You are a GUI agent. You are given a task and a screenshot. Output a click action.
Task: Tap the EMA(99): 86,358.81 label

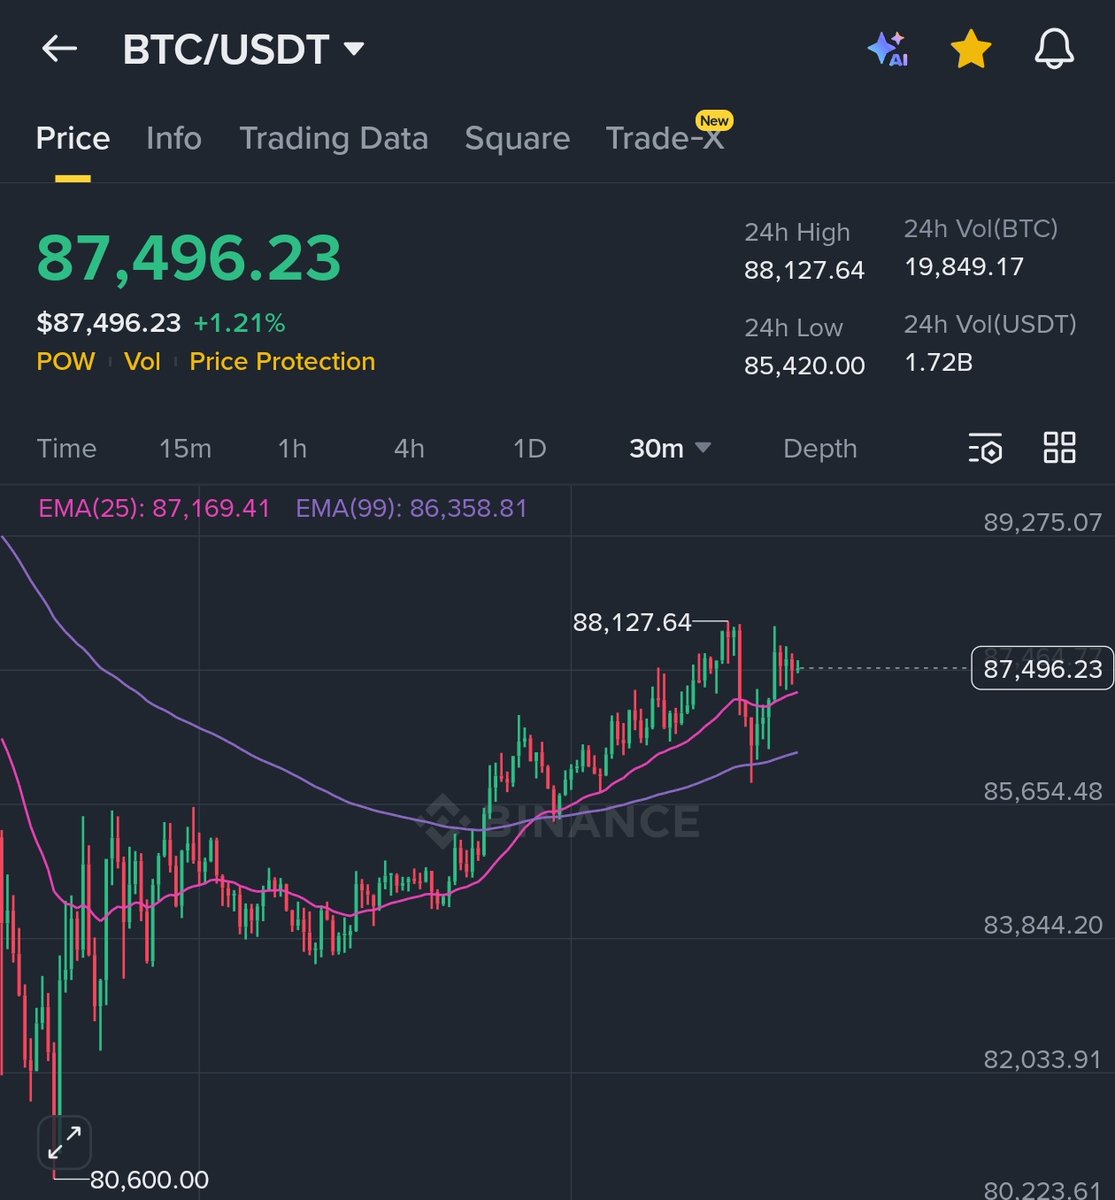[411, 508]
